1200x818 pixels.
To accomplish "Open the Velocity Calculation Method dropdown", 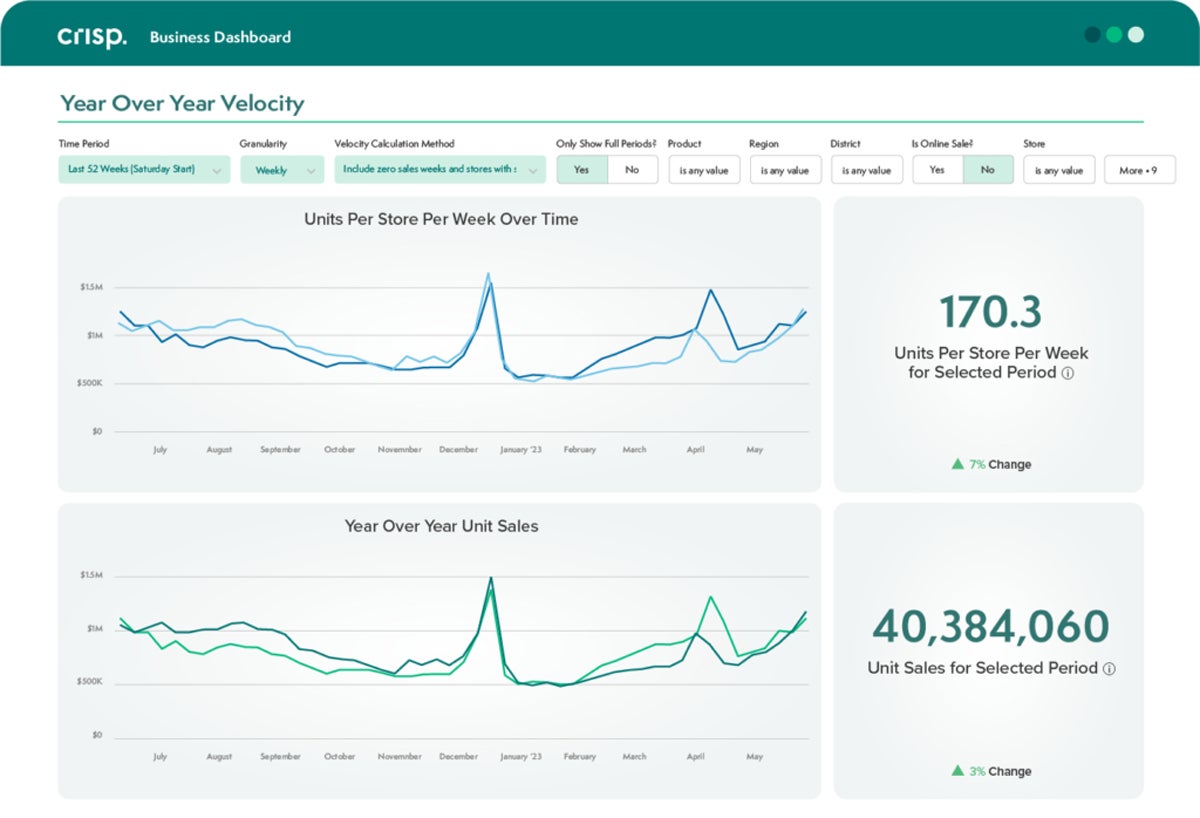I will click(440, 170).
